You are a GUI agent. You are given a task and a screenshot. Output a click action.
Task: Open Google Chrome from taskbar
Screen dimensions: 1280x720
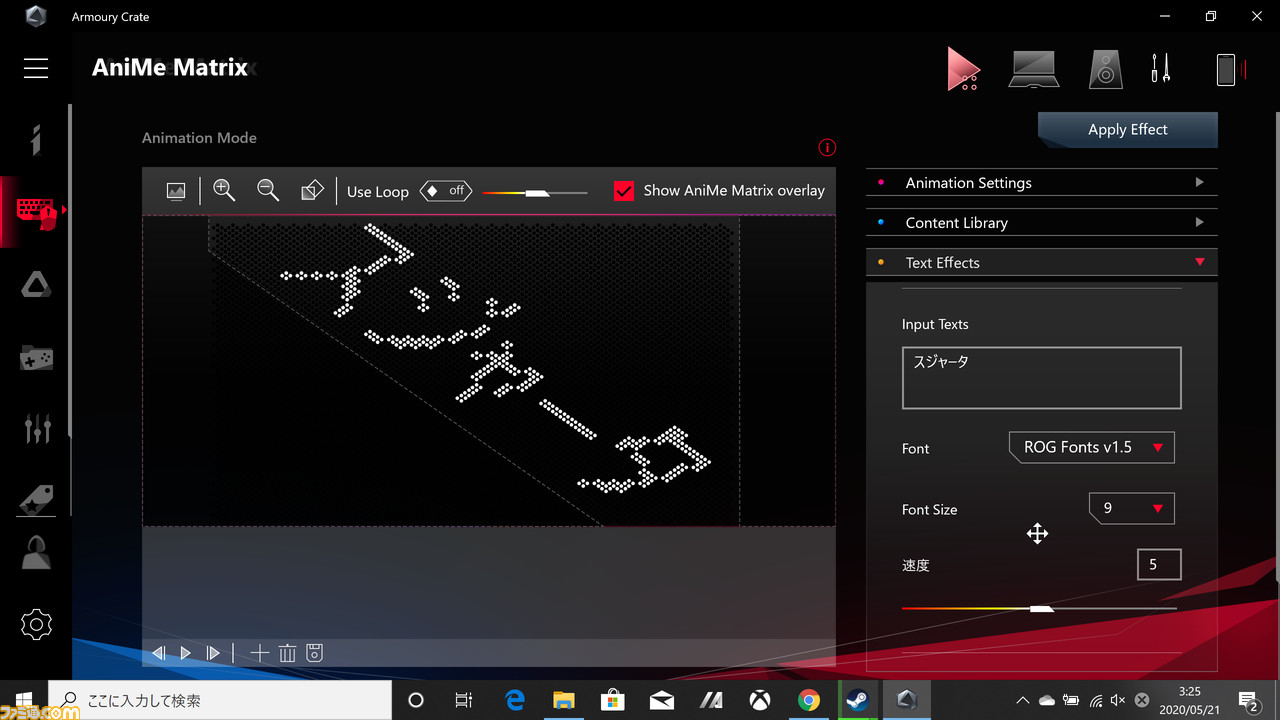809,701
